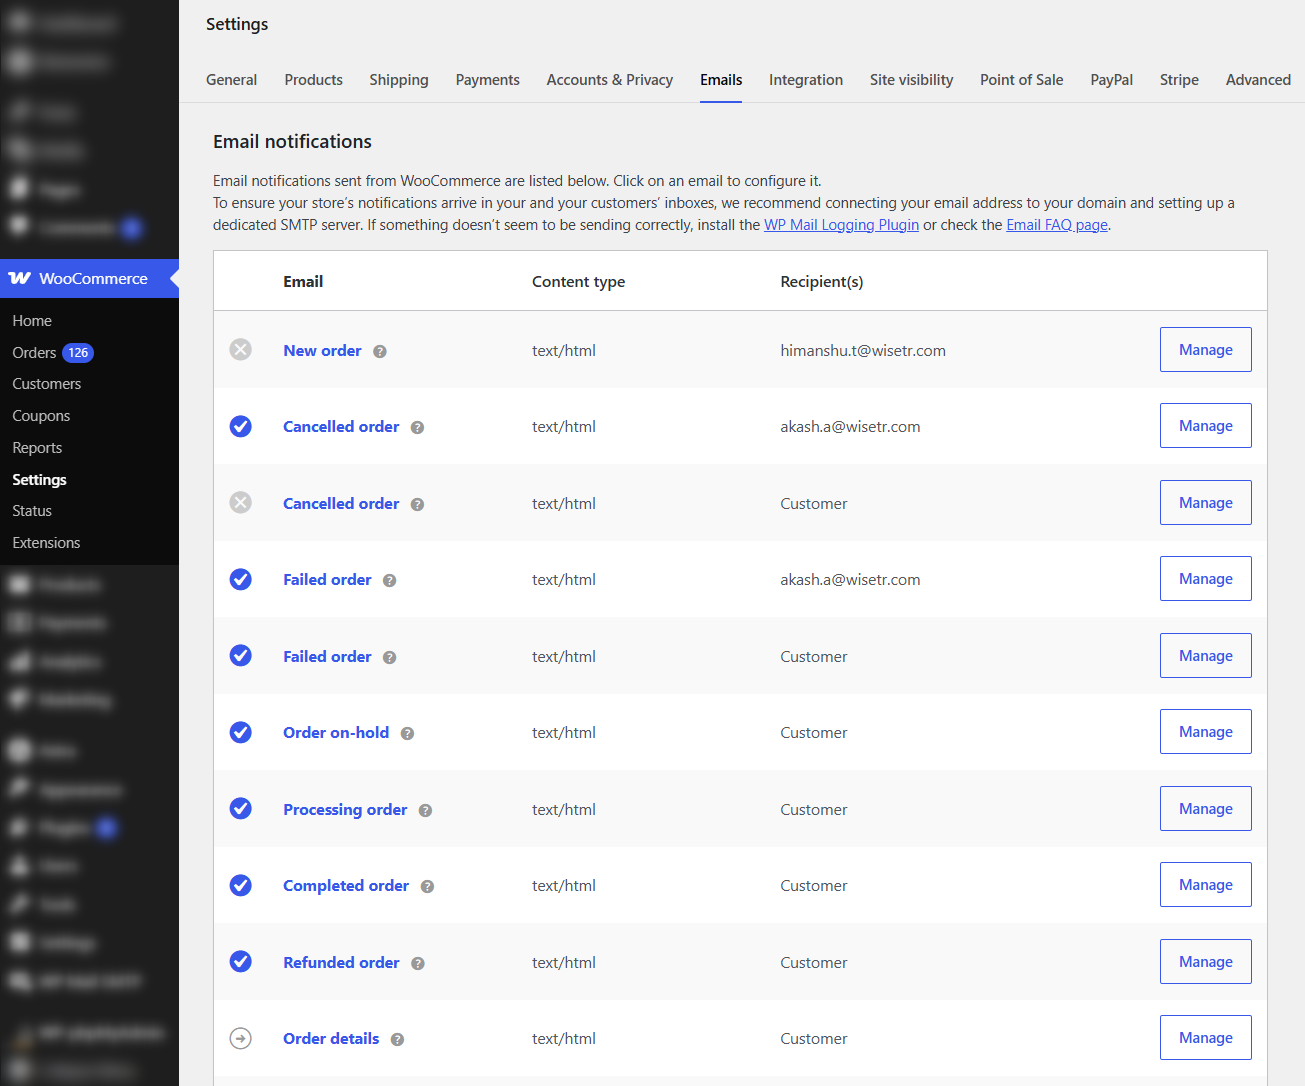Click Manage for Processing order

pos(1206,809)
